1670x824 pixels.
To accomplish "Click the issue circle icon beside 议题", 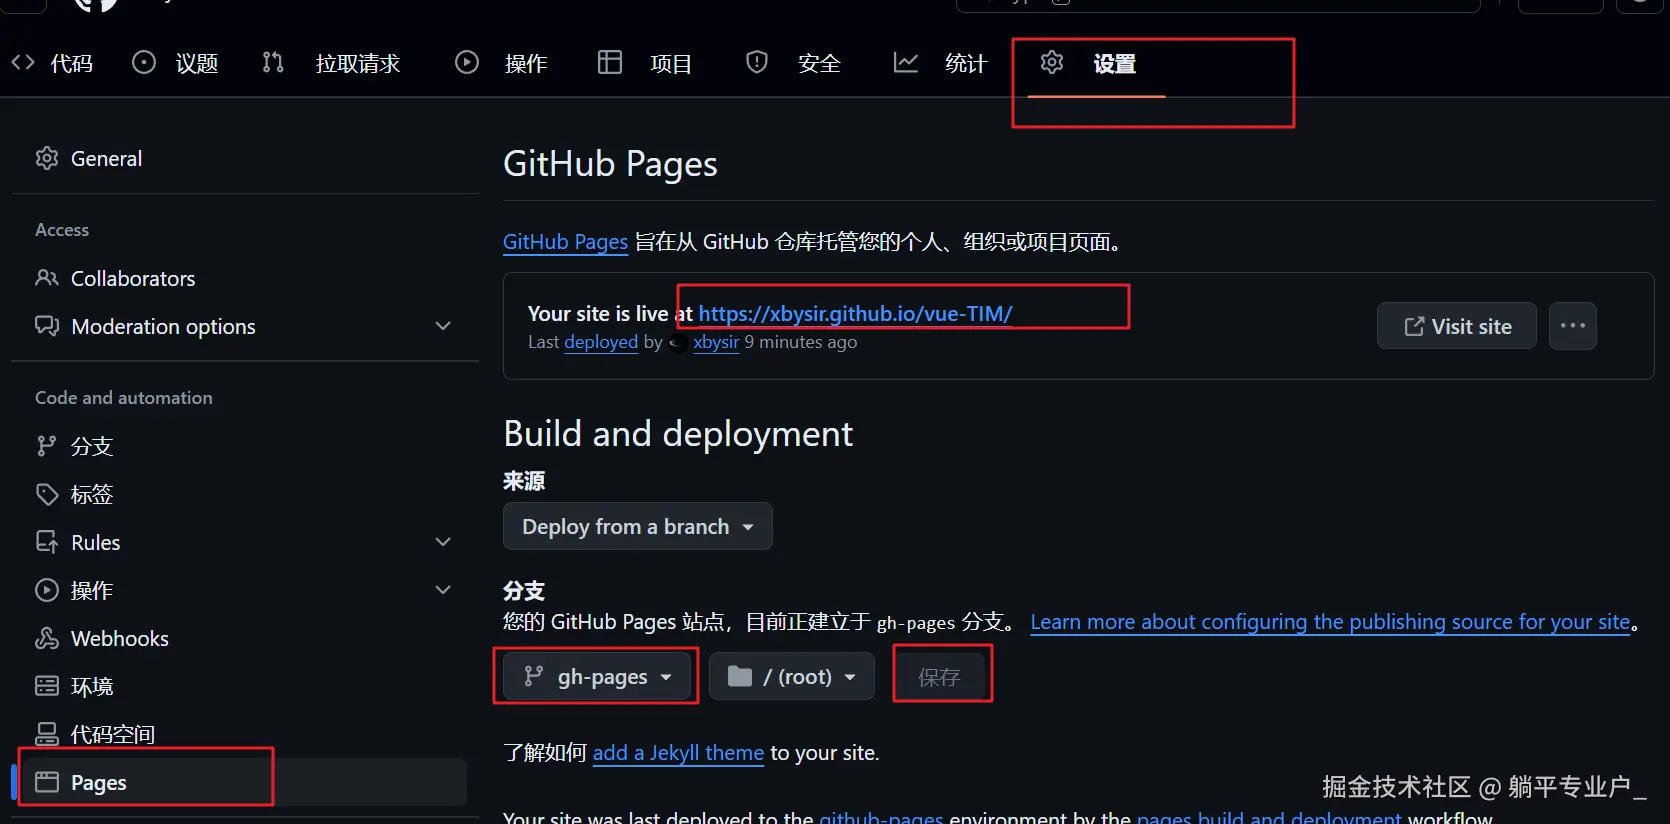I will pyautogui.click(x=144, y=63).
